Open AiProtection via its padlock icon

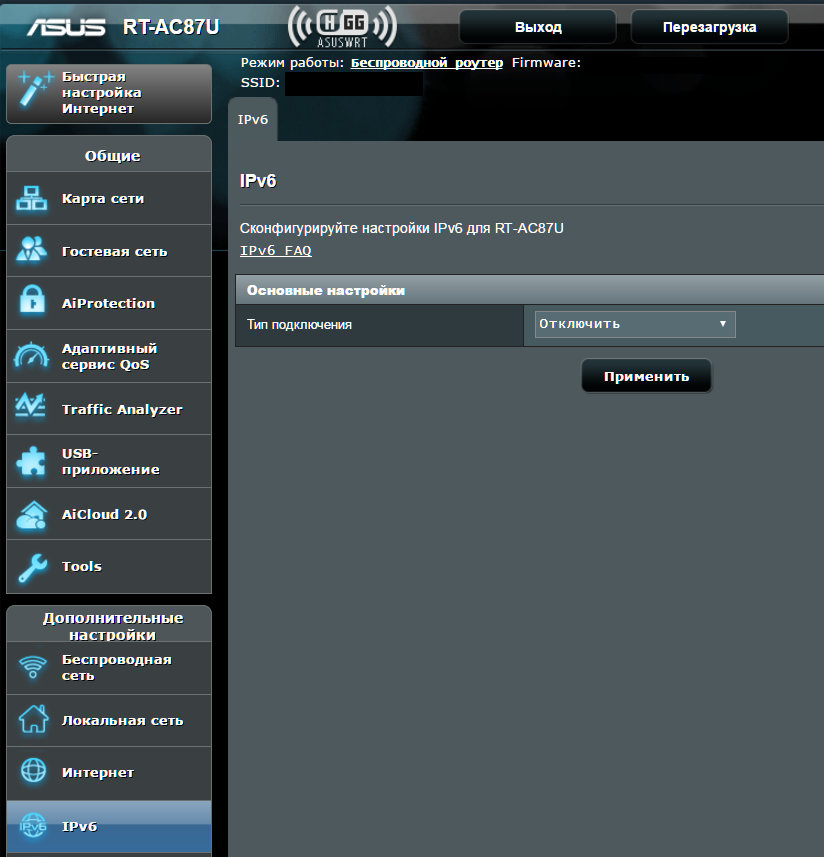coord(33,303)
